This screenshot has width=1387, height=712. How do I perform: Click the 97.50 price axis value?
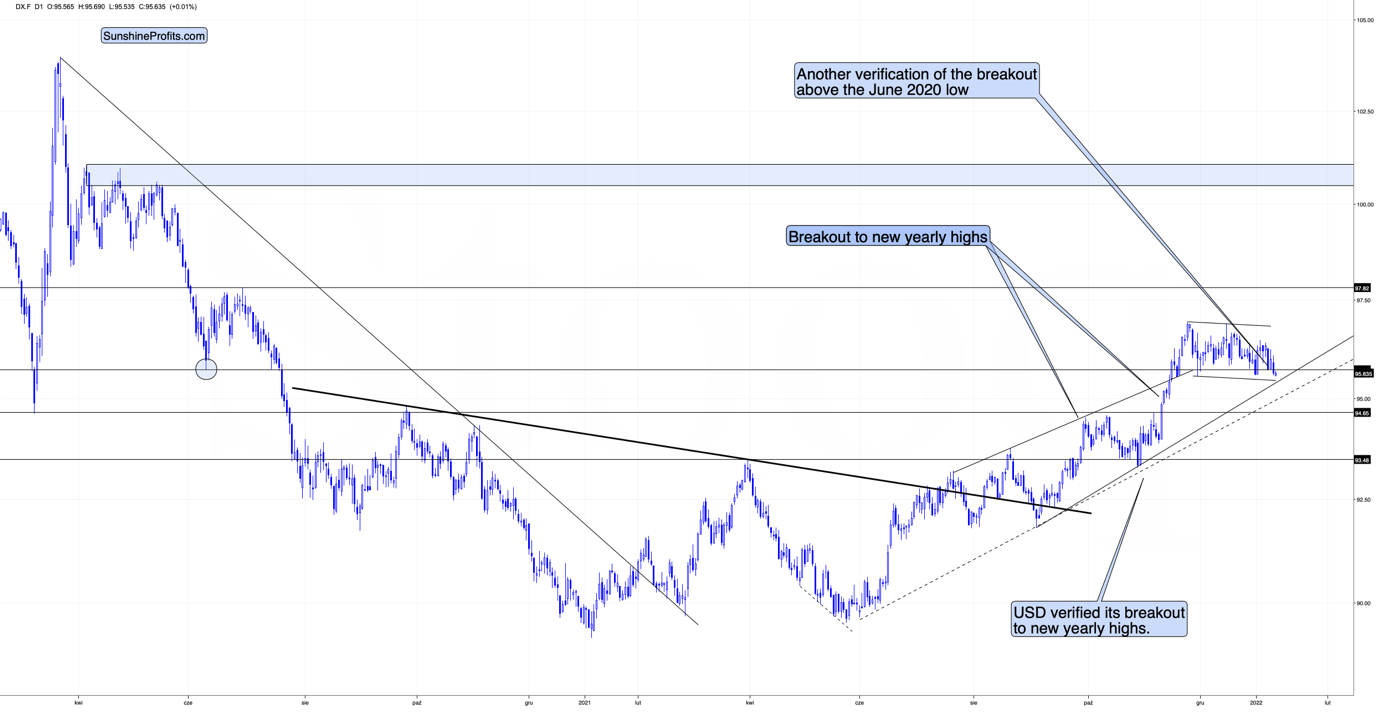[1363, 300]
